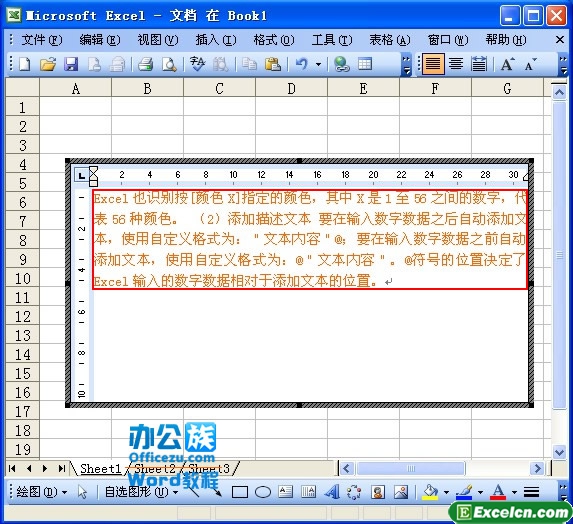Switch to the Sheet2 tab
The height and width of the screenshot is (524, 573).
point(155,468)
